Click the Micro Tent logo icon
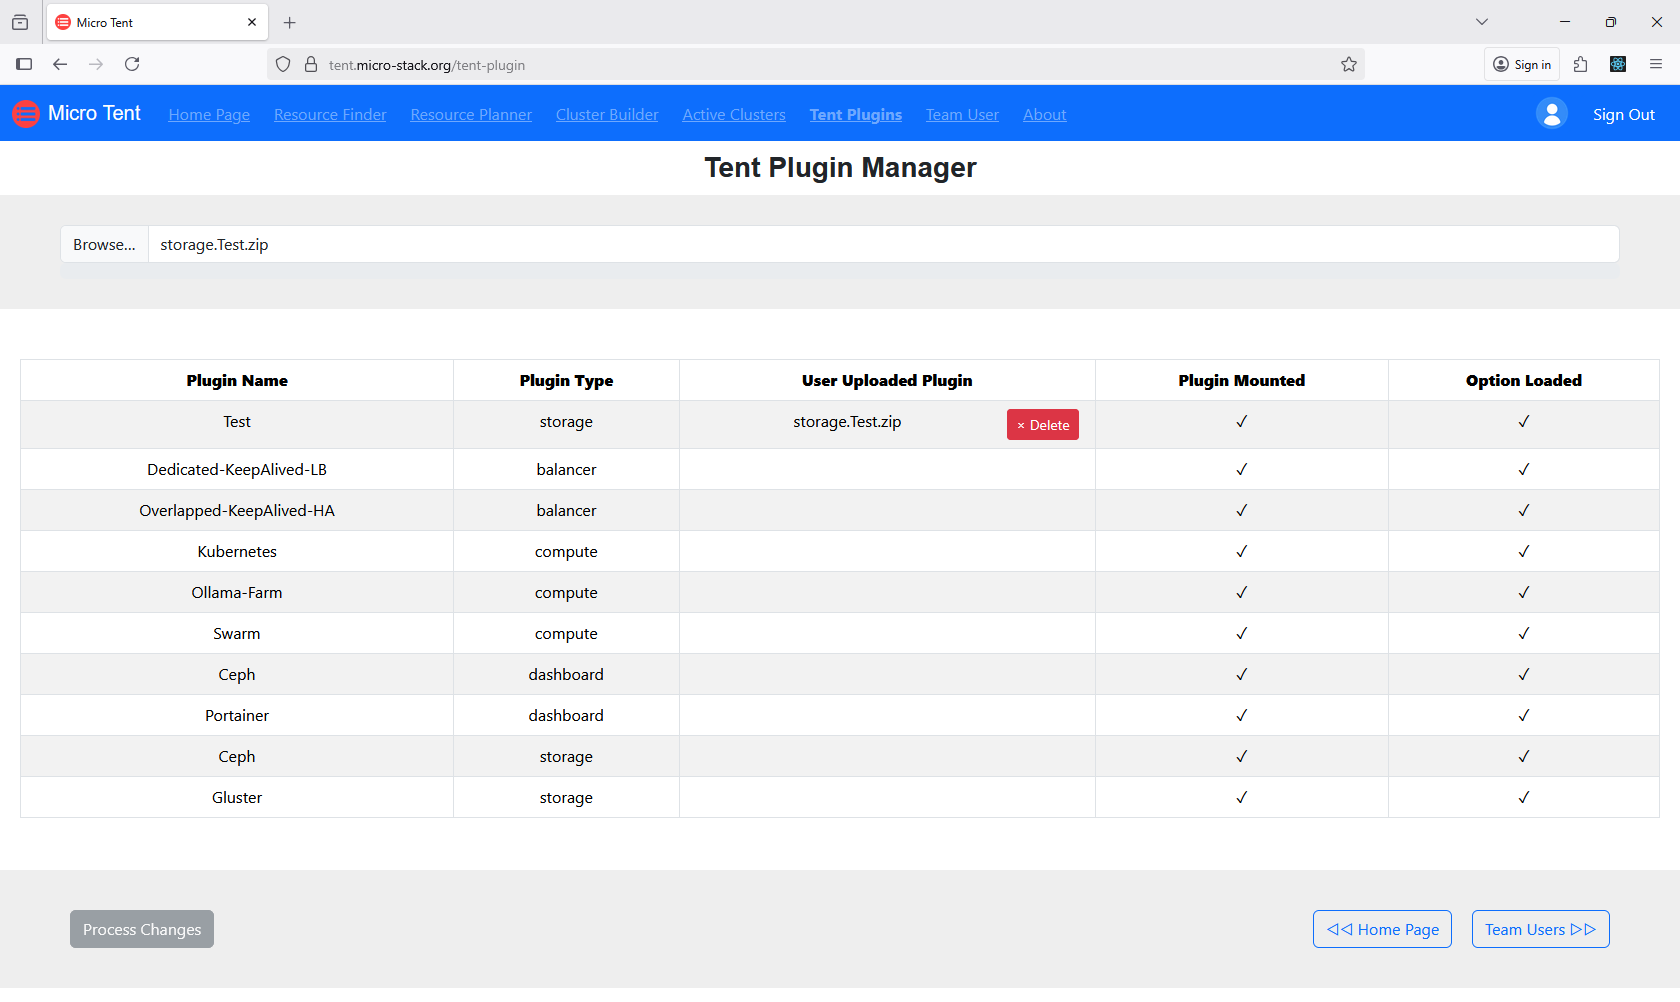 click(x=26, y=113)
